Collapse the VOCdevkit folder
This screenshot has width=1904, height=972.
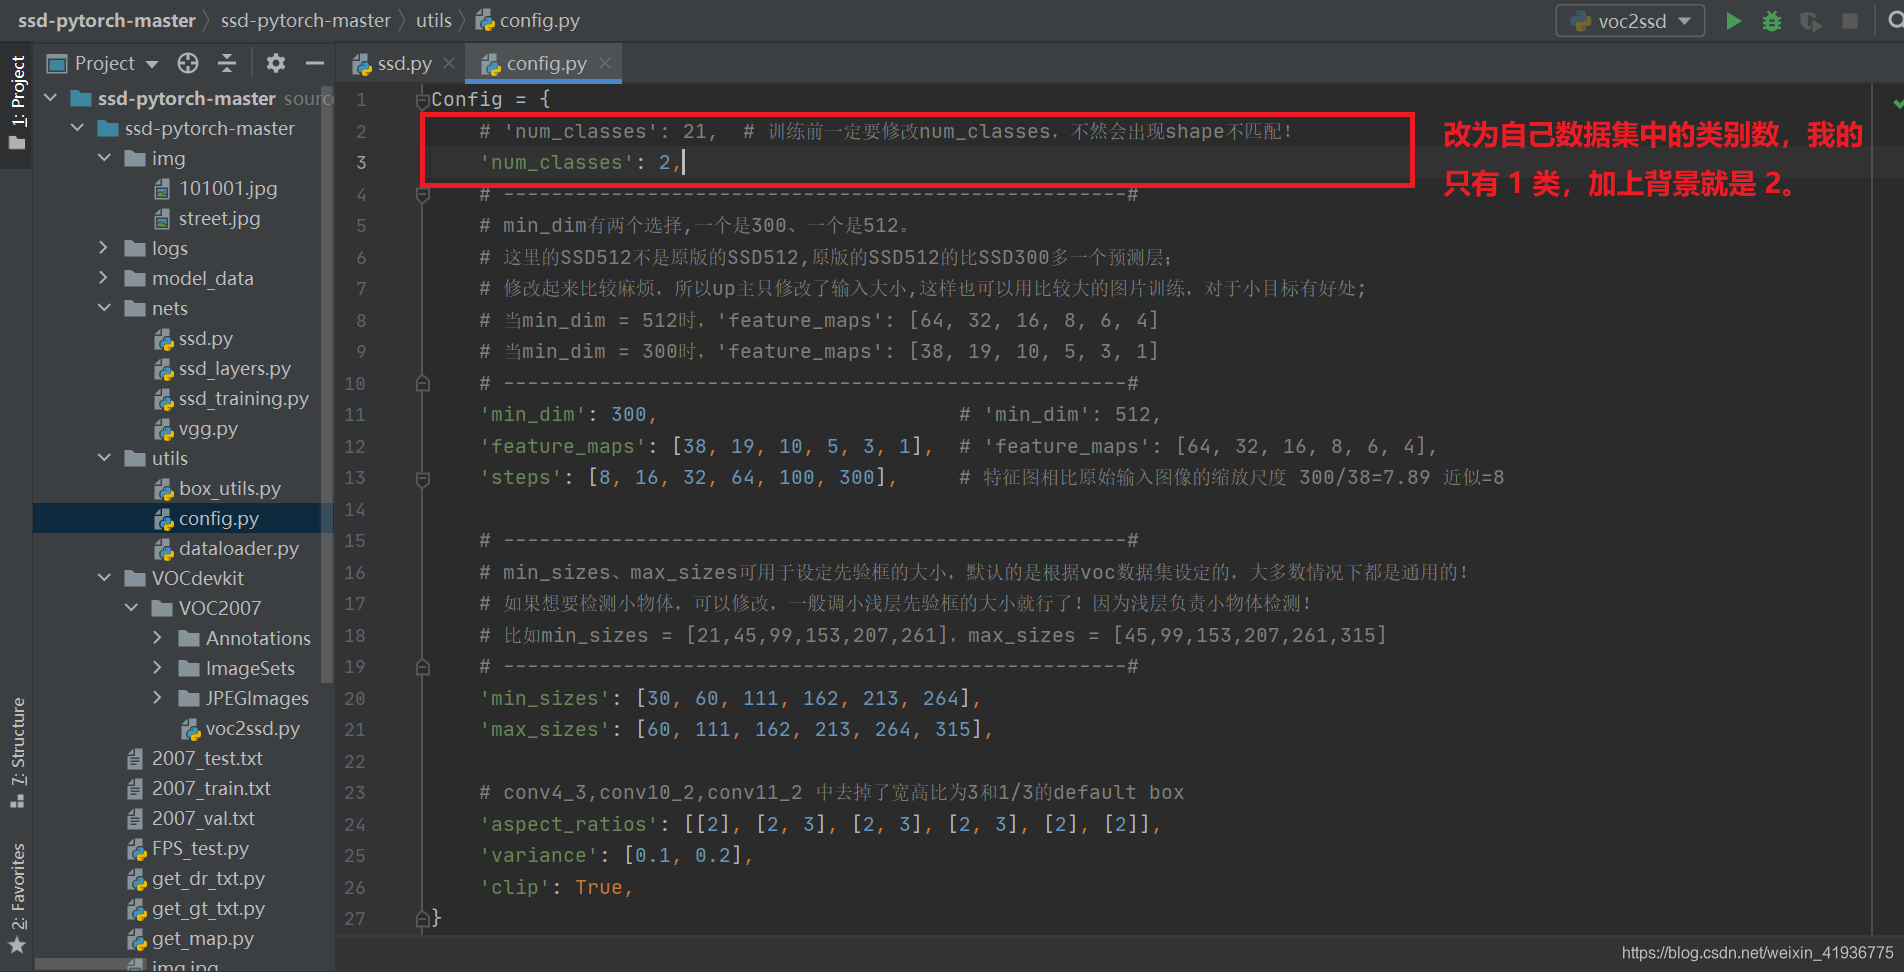(105, 579)
